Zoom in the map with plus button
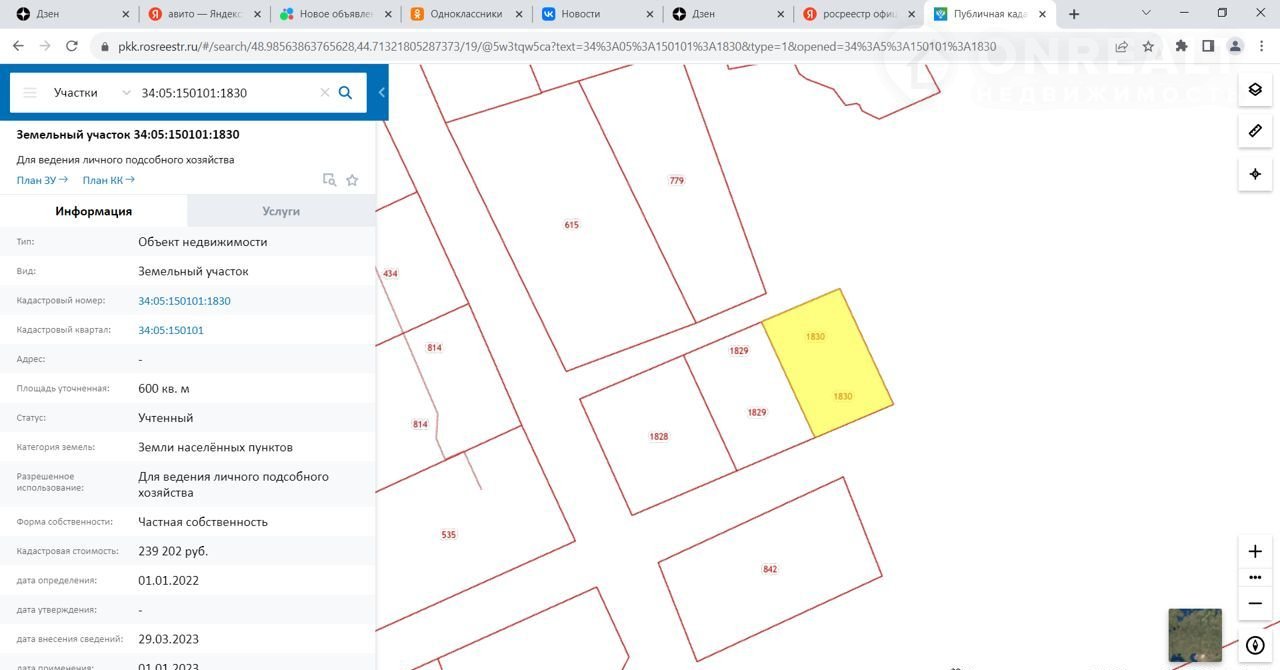Viewport: 1280px width, 670px height. point(1255,551)
